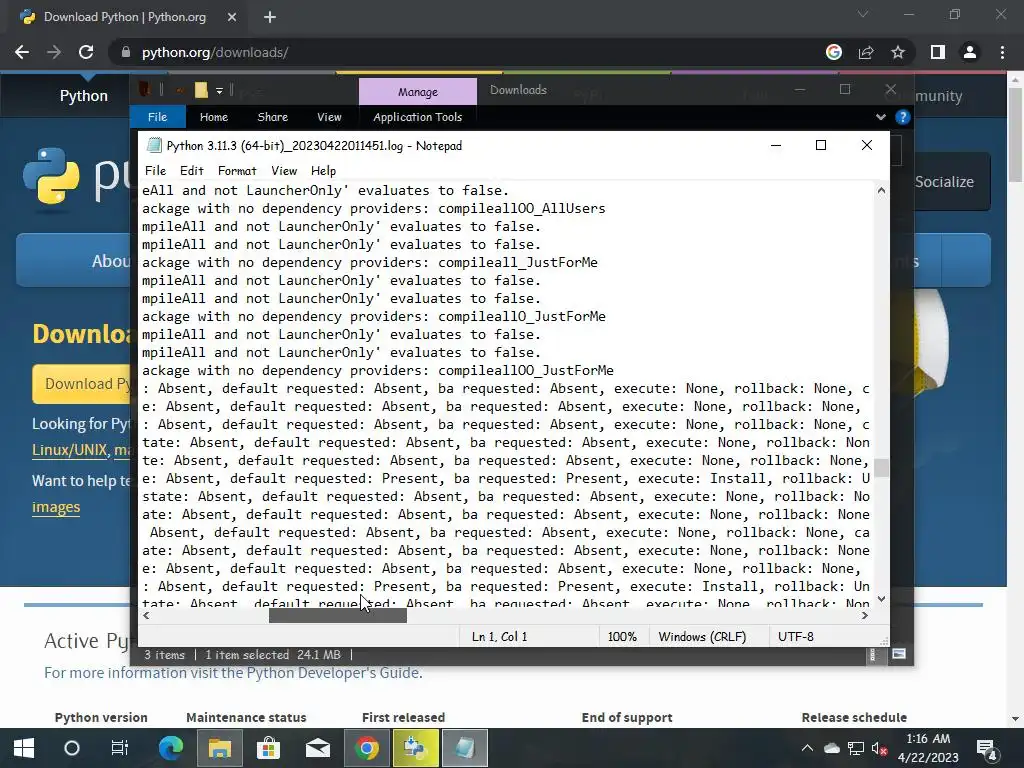The height and width of the screenshot is (768, 1024).
Task: Open the Chrome three-dot menu
Action: click(1002, 52)
